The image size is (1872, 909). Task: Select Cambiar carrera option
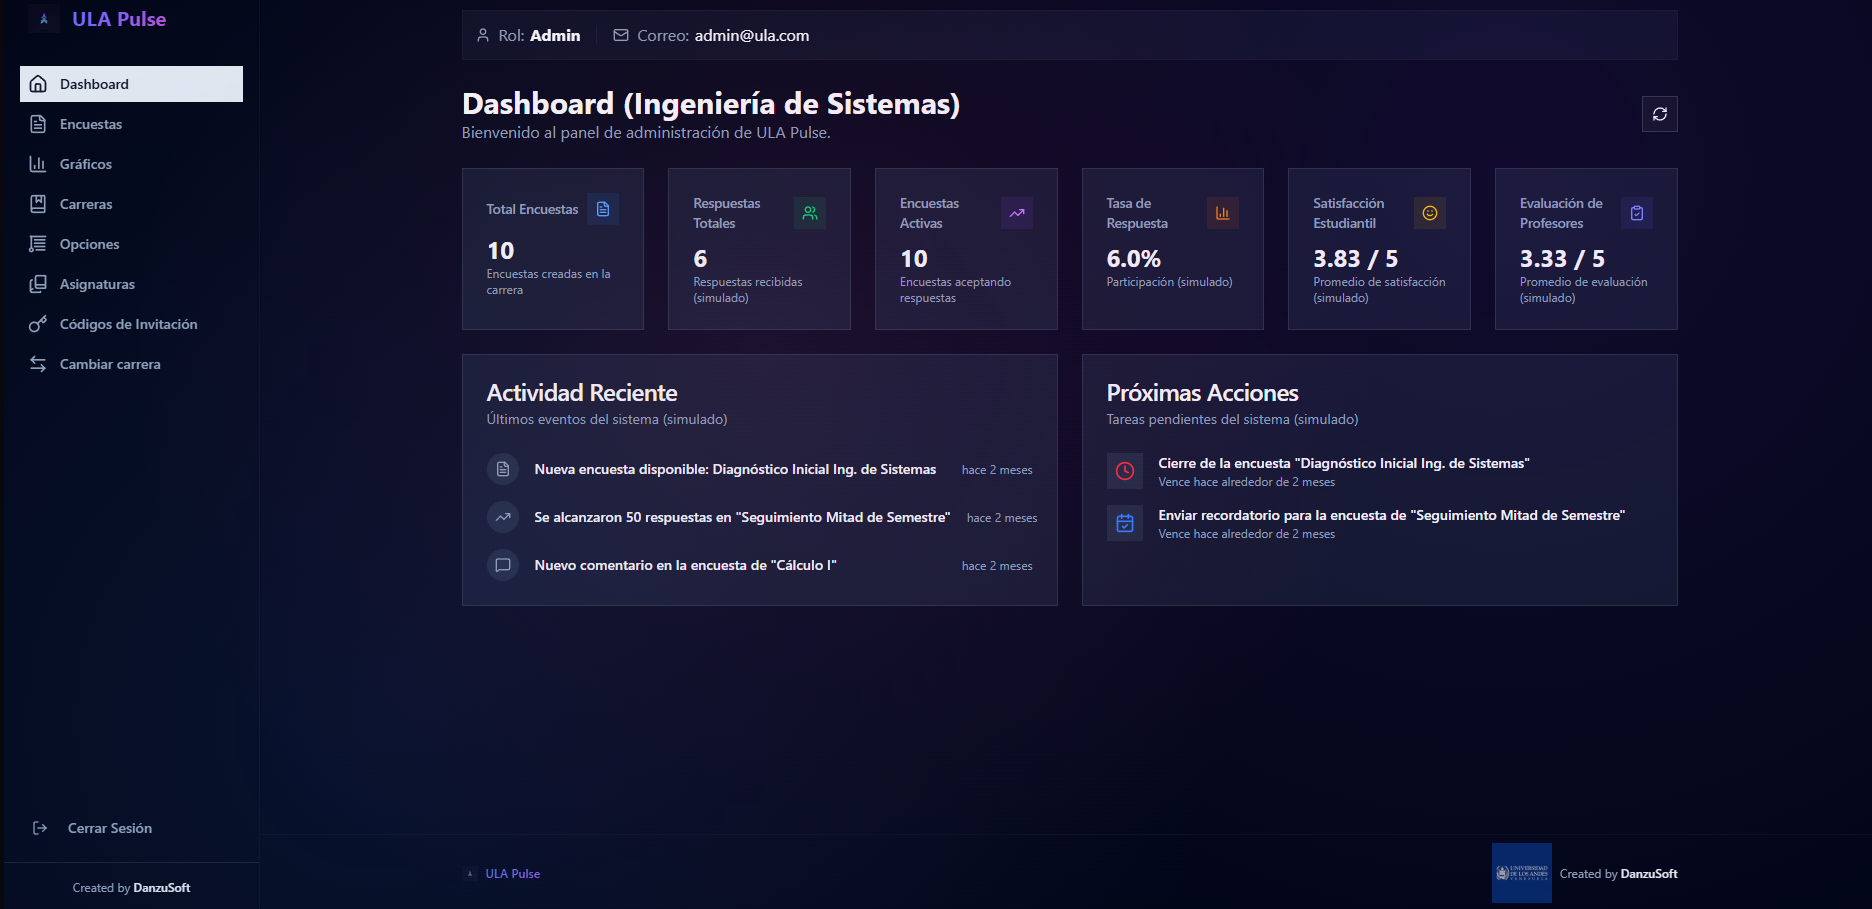coord(131,364)
